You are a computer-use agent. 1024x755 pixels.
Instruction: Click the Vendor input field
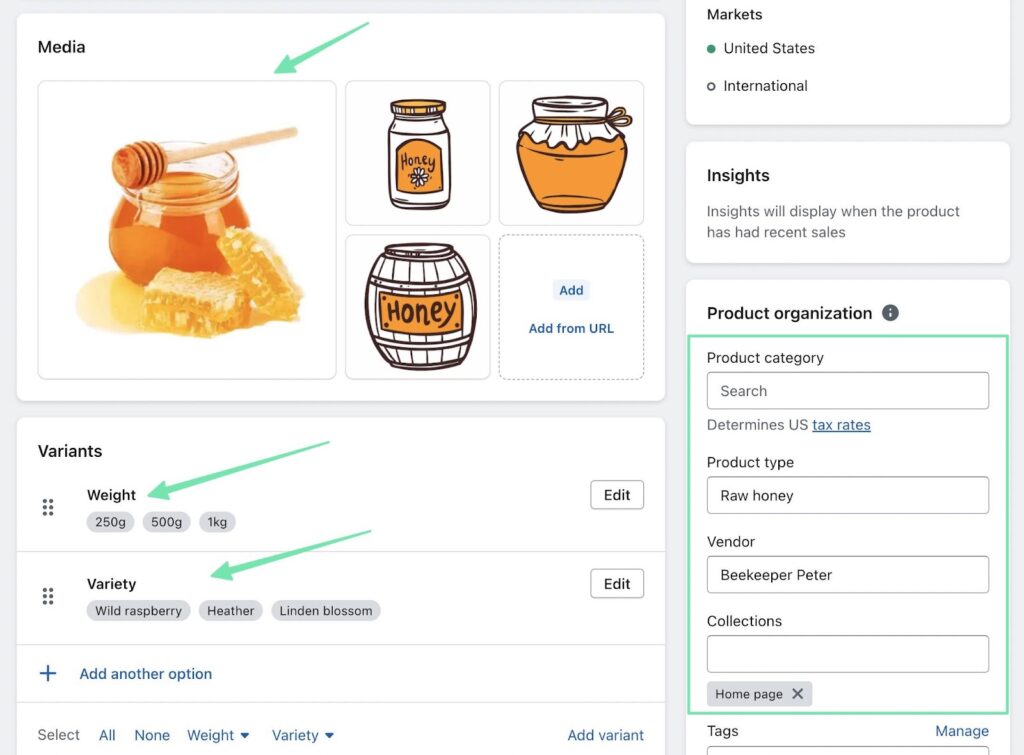[847, 575]
